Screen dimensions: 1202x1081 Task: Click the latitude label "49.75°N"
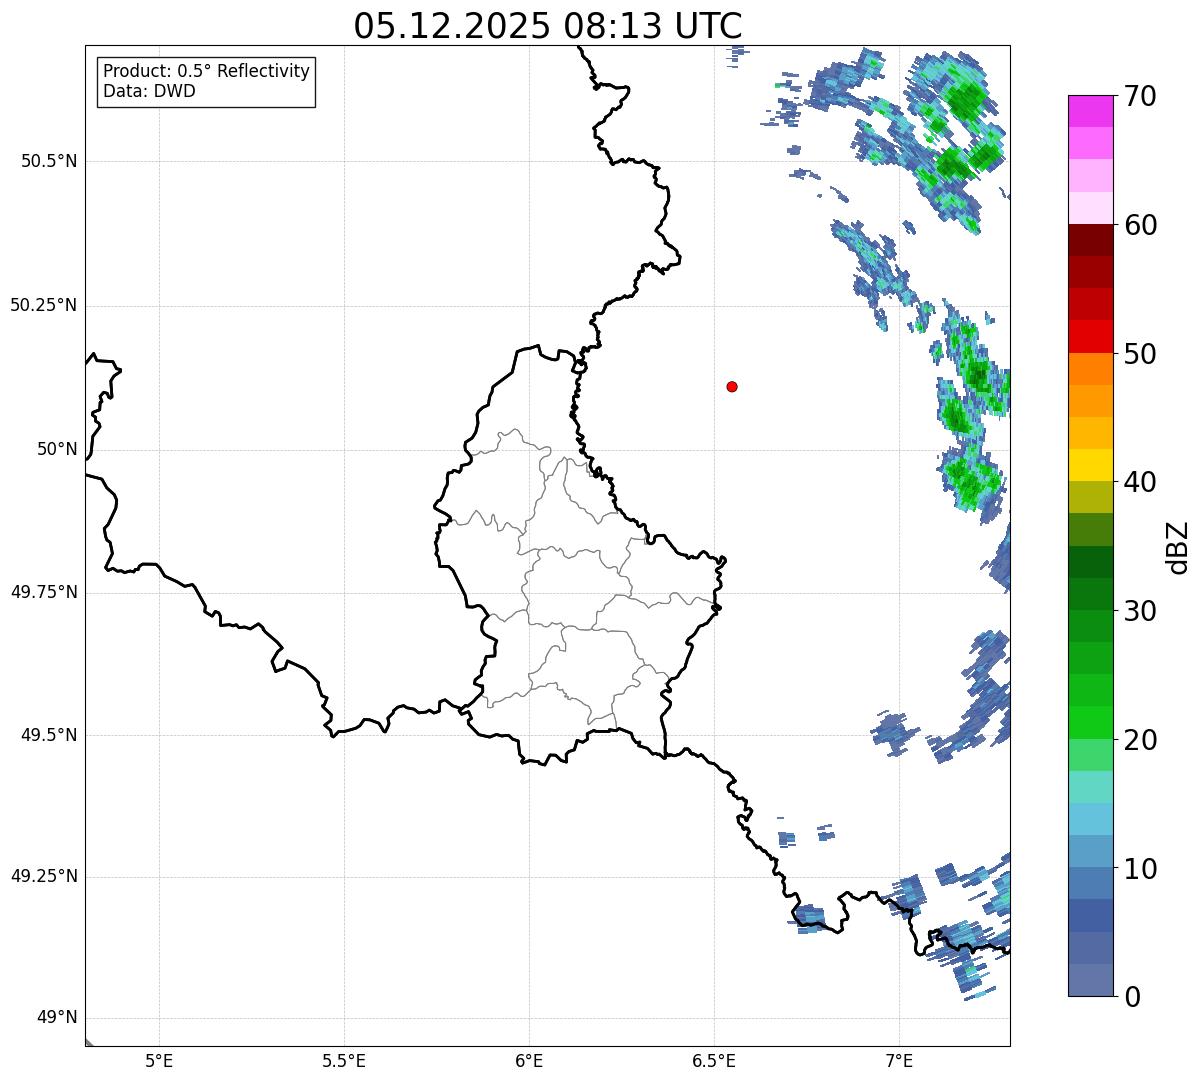coord(43,592)
